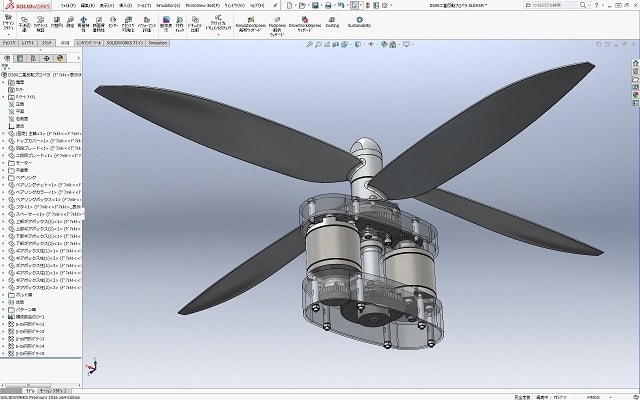Click the coordinate triad in the viewport

[x=90, y=366]
